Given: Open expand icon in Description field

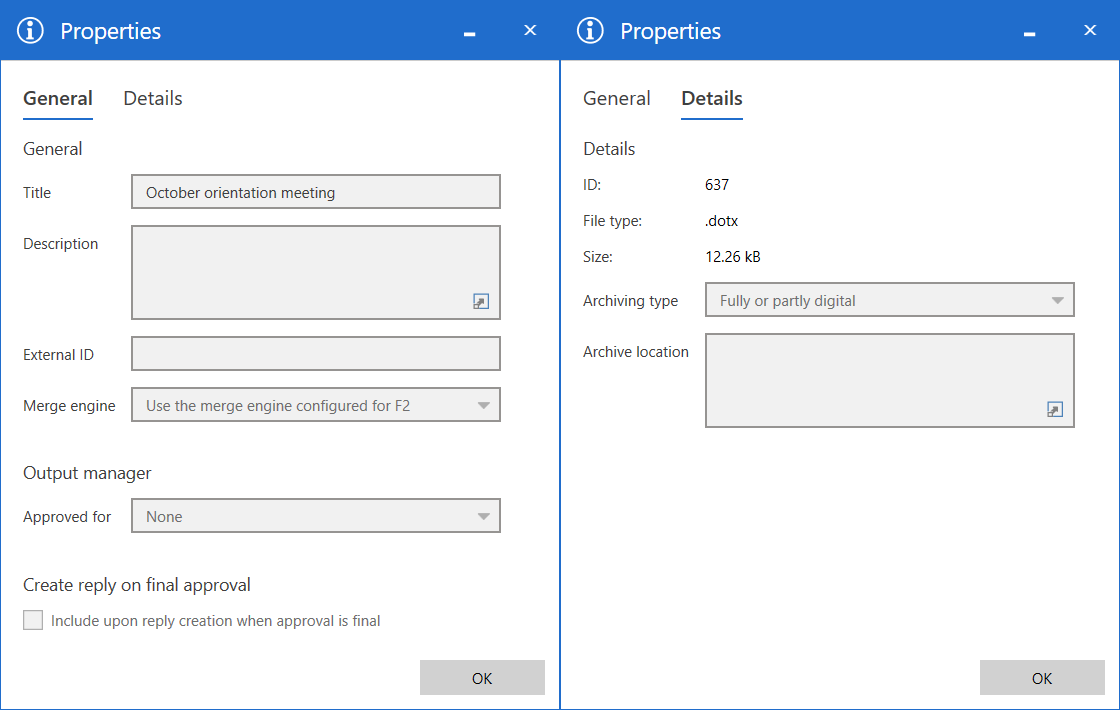Looking at the screenshot, I should [481, 301].
